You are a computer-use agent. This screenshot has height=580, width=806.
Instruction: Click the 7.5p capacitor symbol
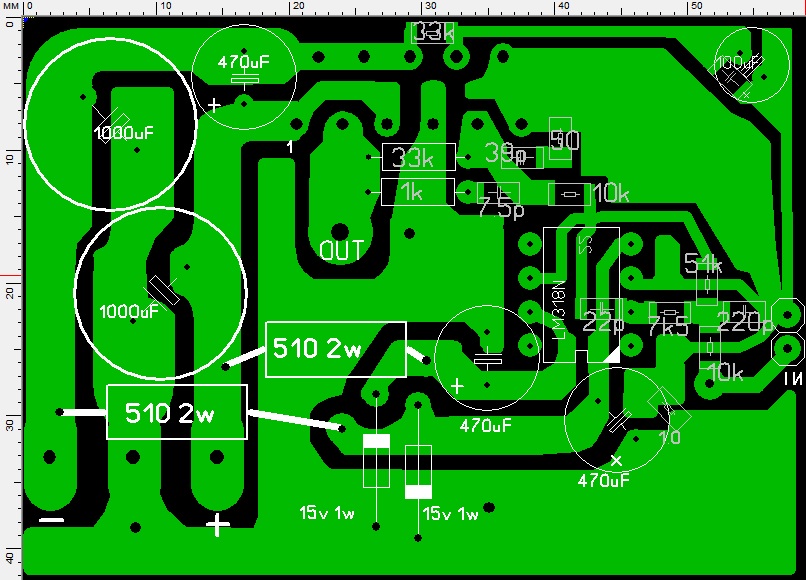(x=499, y=194)
